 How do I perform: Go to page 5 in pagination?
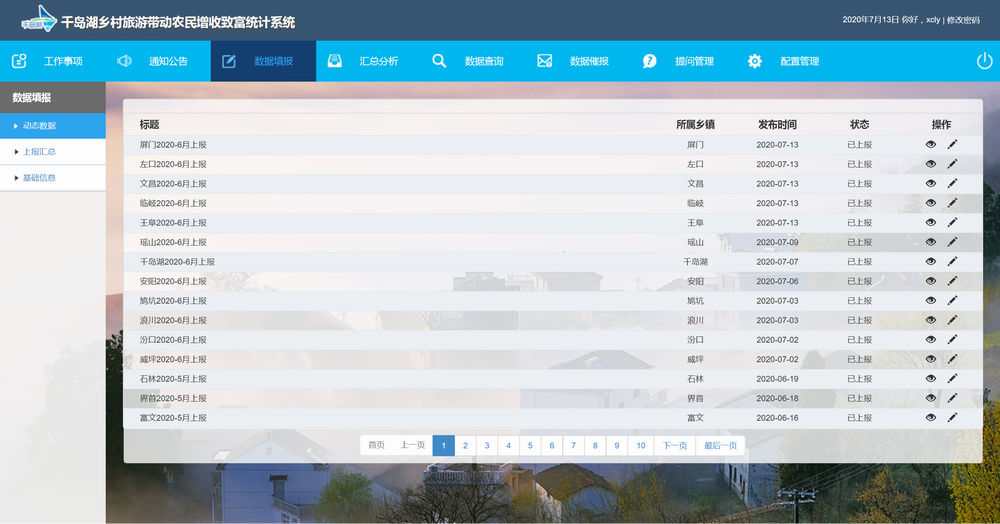(530, 445)
